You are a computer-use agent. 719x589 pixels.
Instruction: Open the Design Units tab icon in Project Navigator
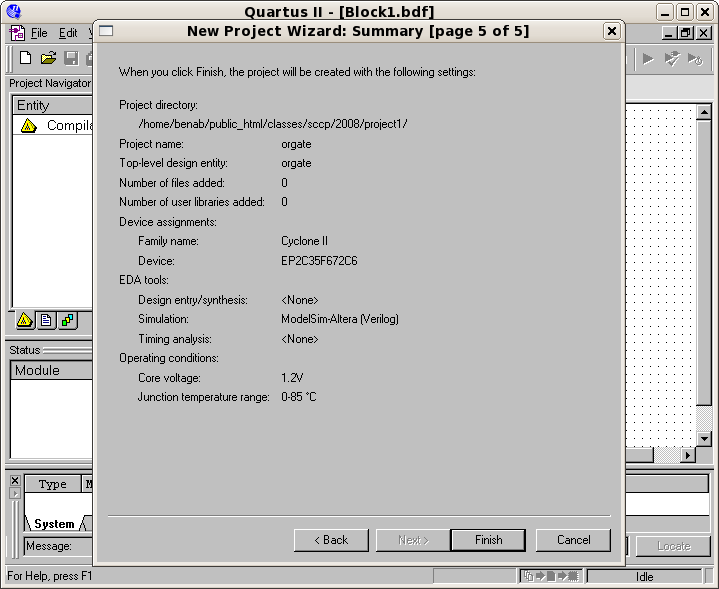click(67, 321)
